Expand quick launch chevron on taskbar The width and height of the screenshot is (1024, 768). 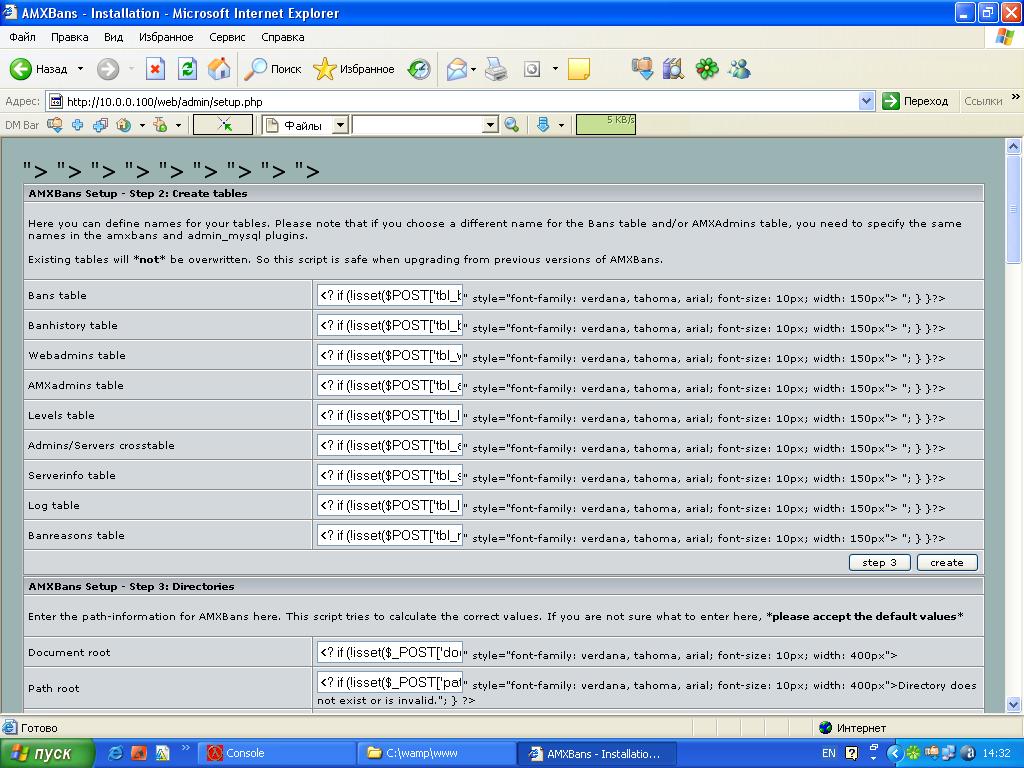click(x=185, y=748)
